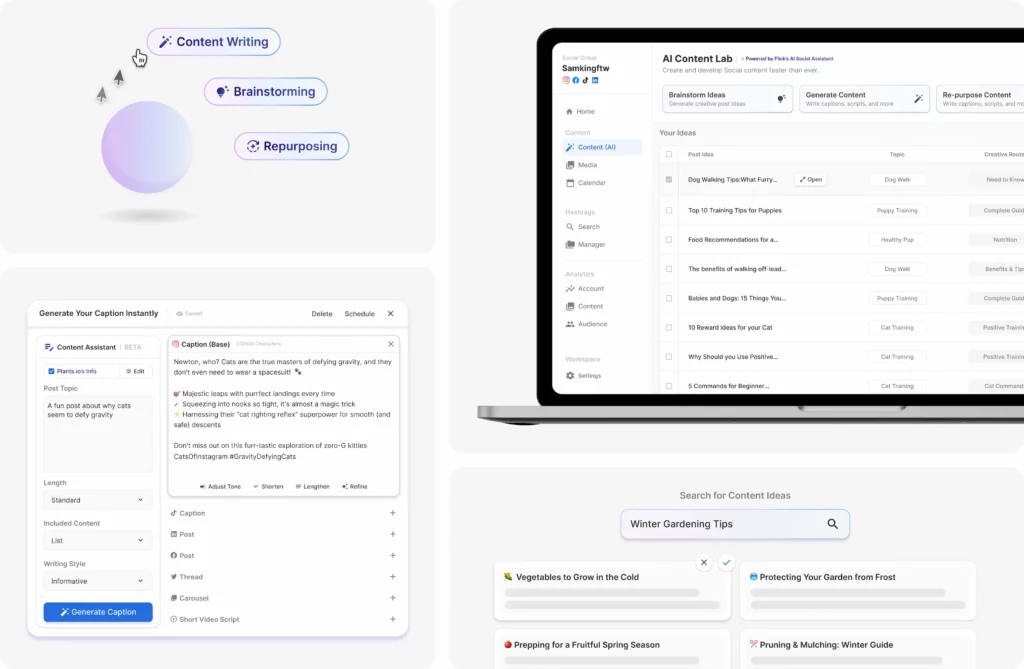Click Shorten below the caption text

pos(267,486)
